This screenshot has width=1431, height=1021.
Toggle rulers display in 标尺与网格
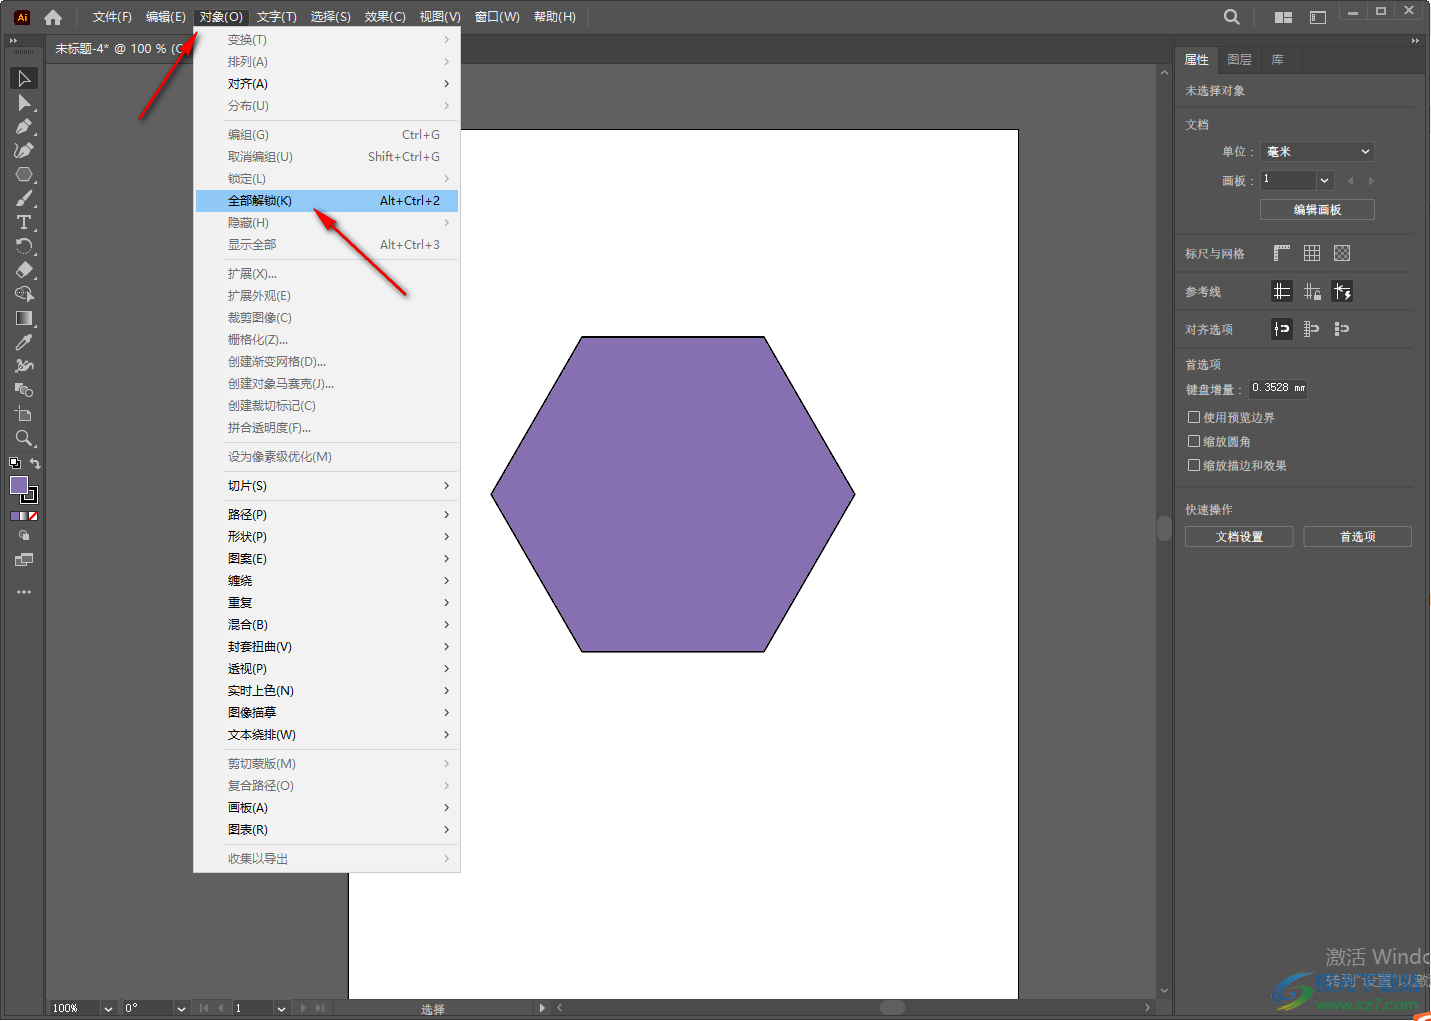(1282, 253)
